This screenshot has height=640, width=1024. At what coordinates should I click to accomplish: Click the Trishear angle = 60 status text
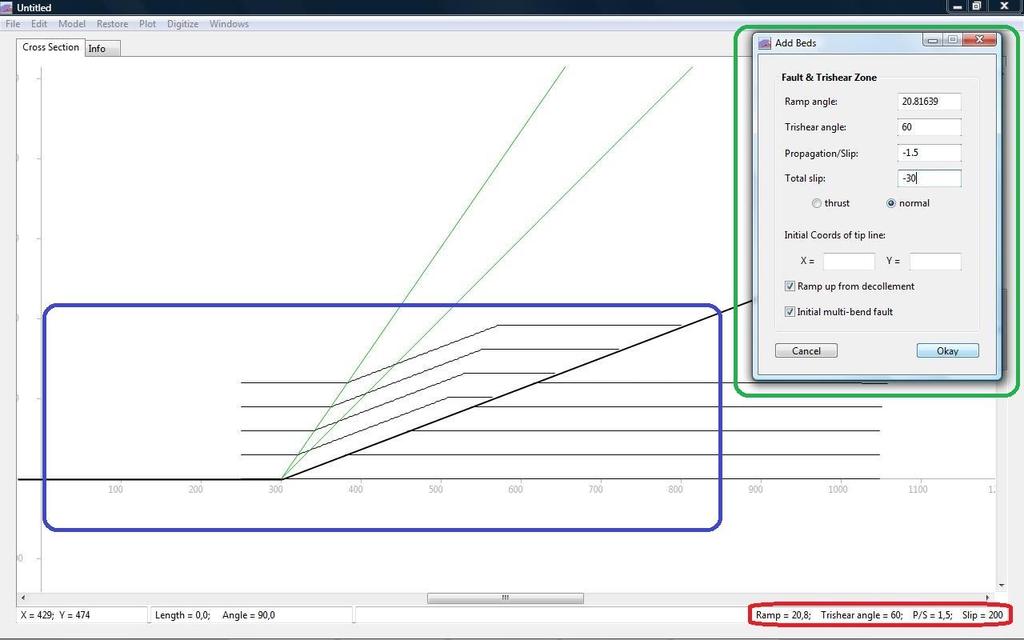pos(861,615)
